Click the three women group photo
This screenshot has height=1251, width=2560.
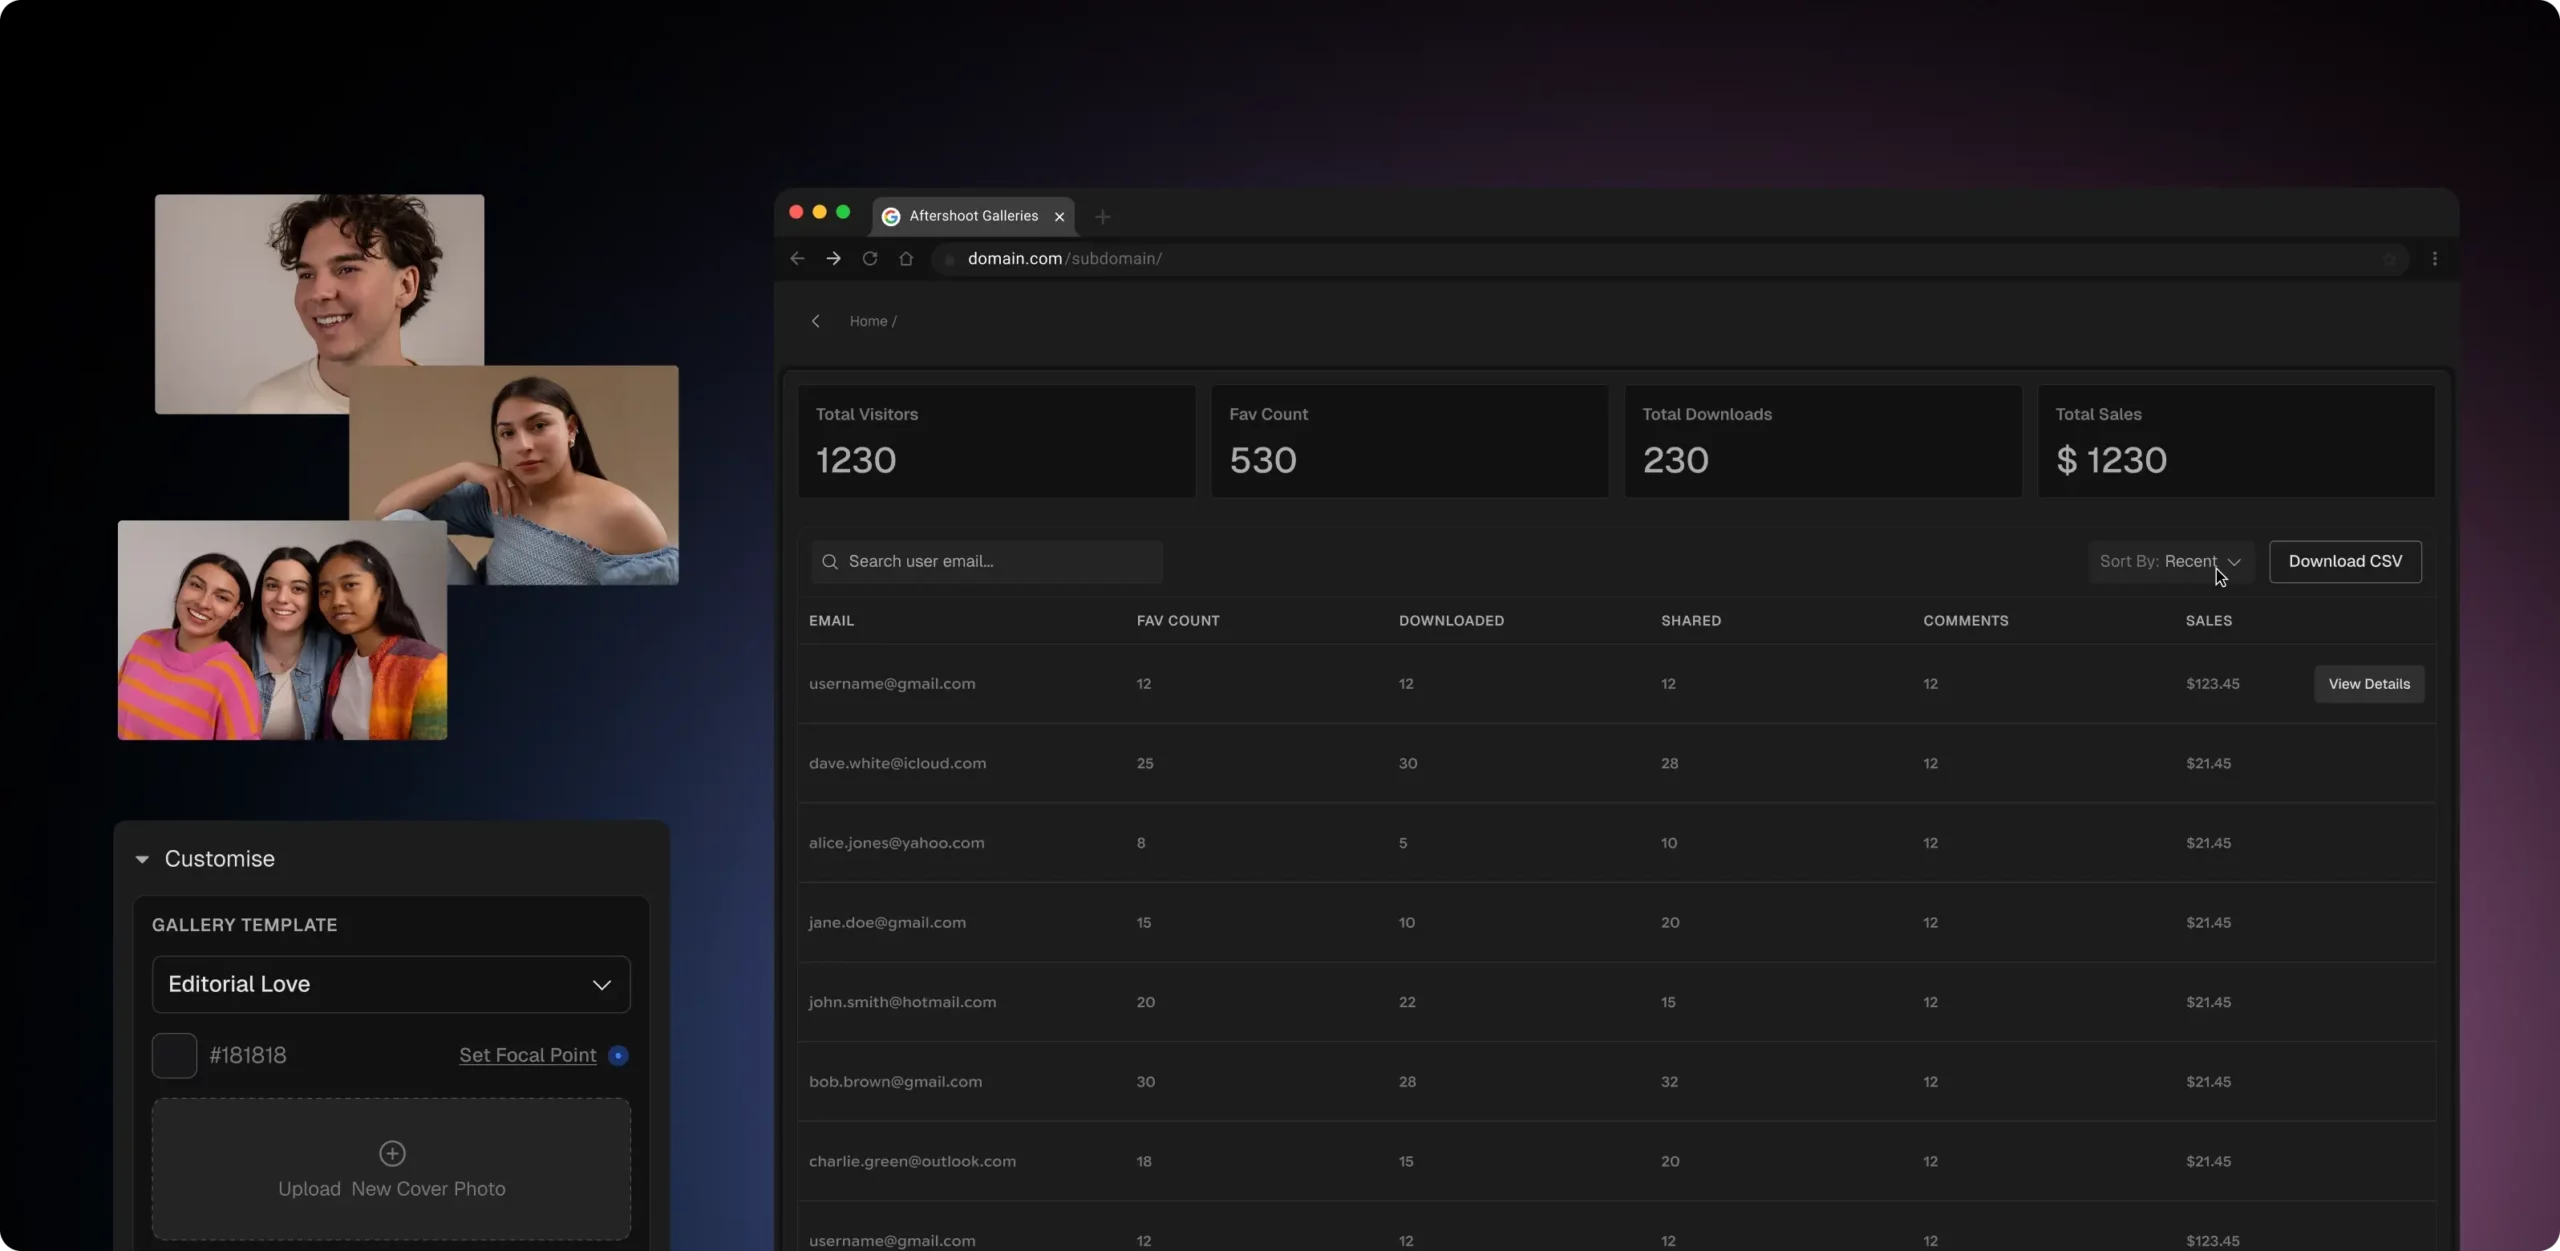click(282, 630)
